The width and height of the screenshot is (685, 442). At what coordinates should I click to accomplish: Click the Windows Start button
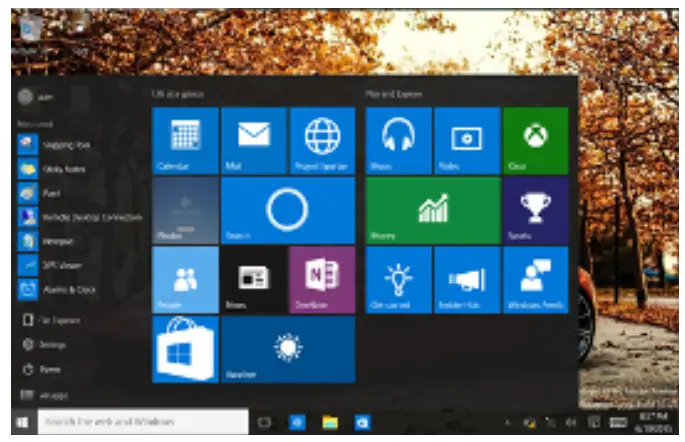click(x=22, y=422)
